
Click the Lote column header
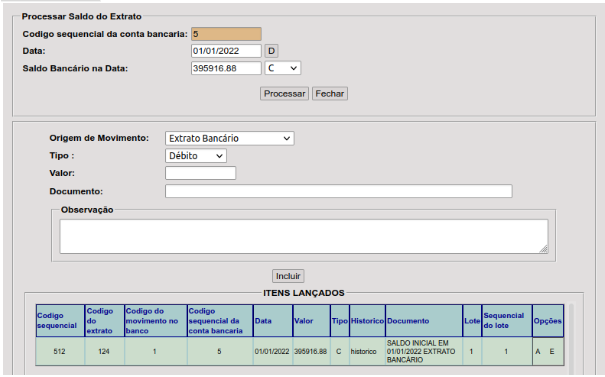pyautogui.click(x=472, y=321)
